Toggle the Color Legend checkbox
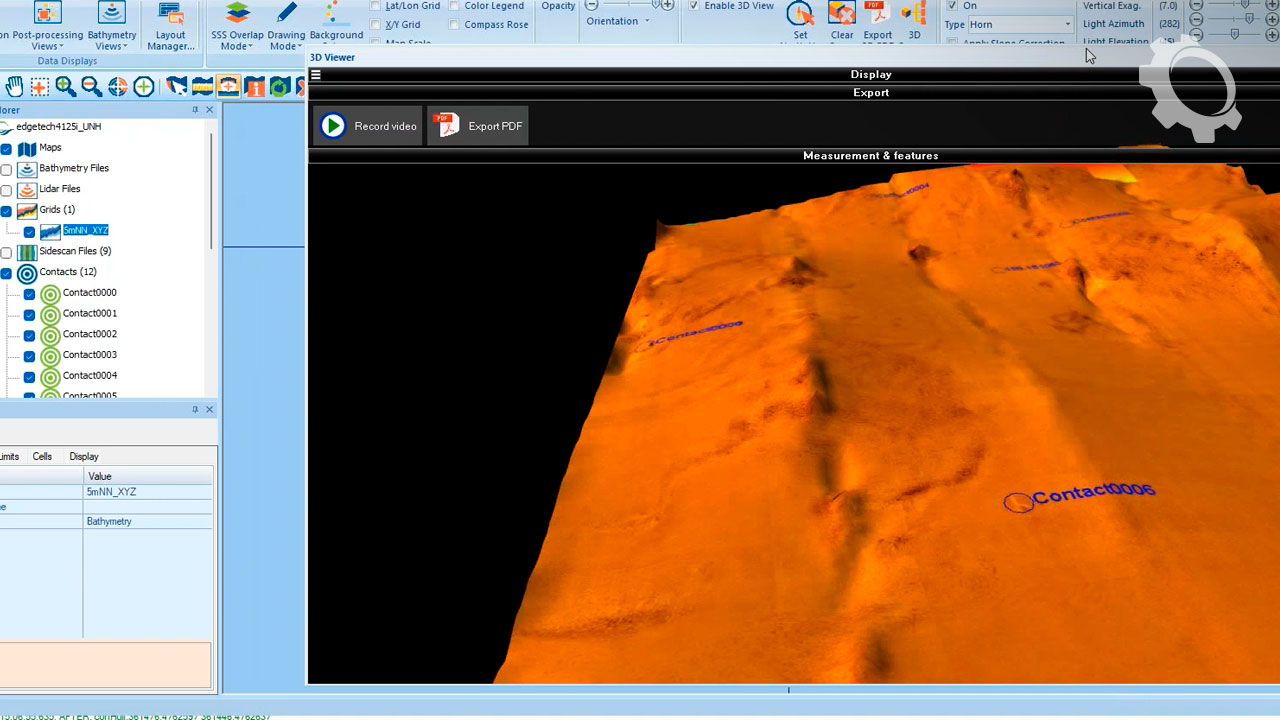The width and height of the screenshot is (1280, 720). point(455,6)
